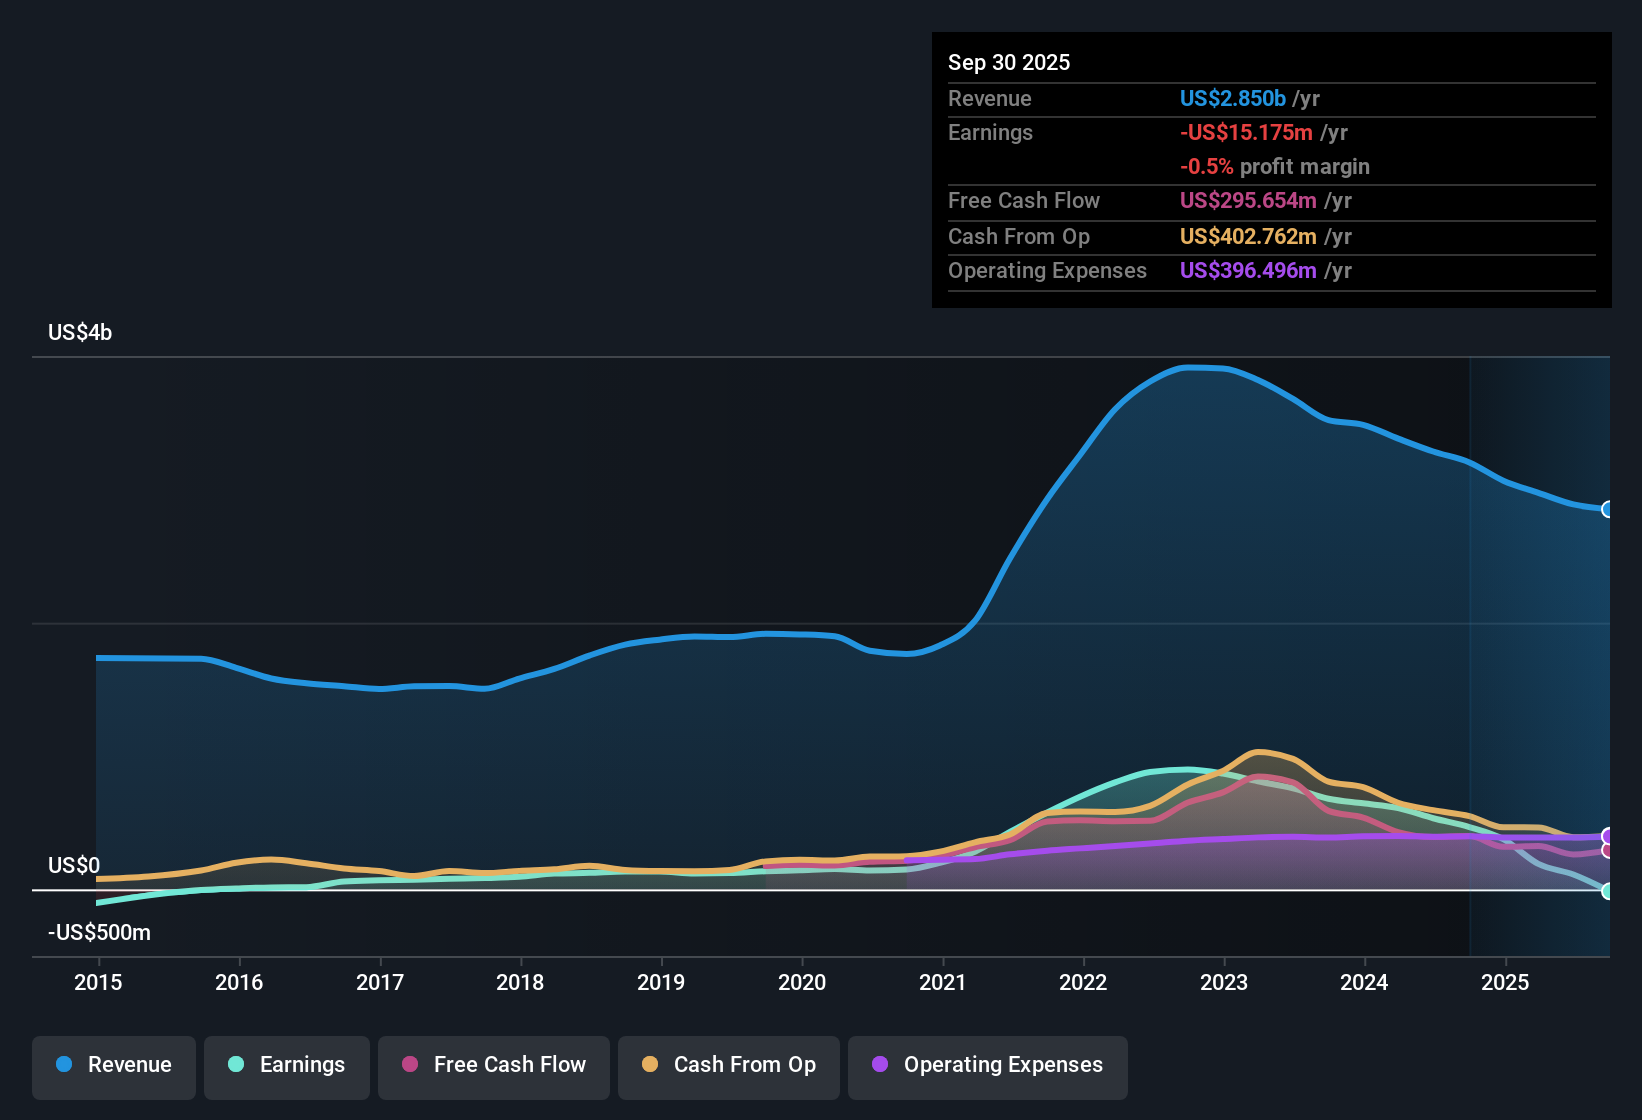Click the pink Free Cash Flow legend dot

[410, 1065]
